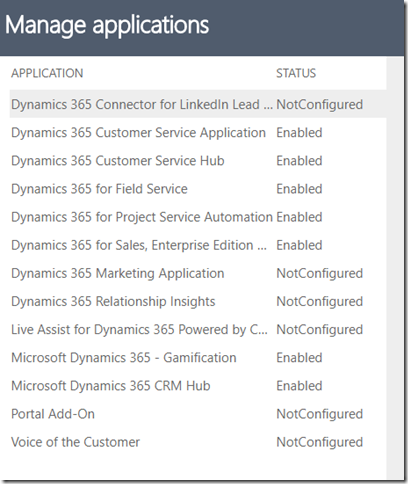
Task: Select Microsoft Dynamics 365 - Gamification
Action: 124,358
